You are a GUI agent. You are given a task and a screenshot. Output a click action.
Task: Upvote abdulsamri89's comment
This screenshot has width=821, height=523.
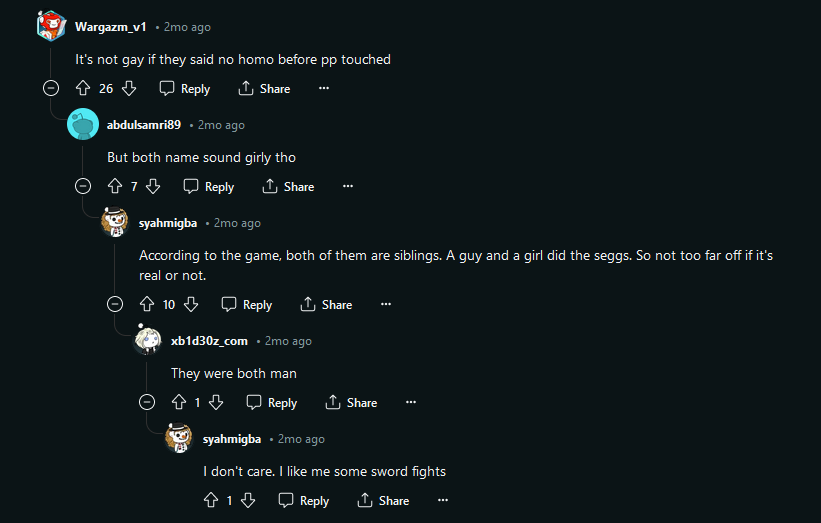tap(115, 186)
